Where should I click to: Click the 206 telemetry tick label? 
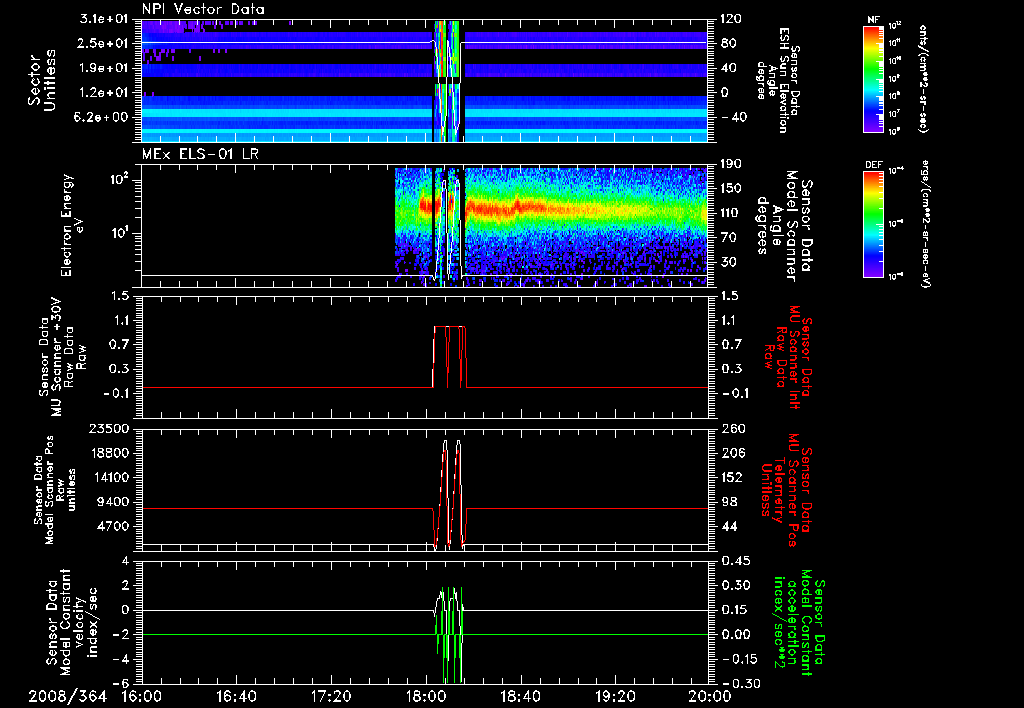(x=731, y=453)
